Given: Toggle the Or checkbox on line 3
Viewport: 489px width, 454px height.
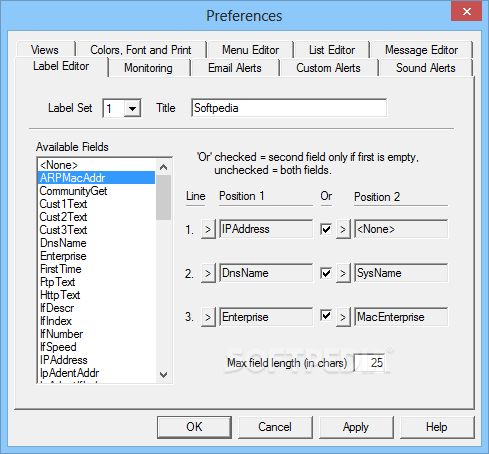Looking at the screenshot, I should coord(326,315).
